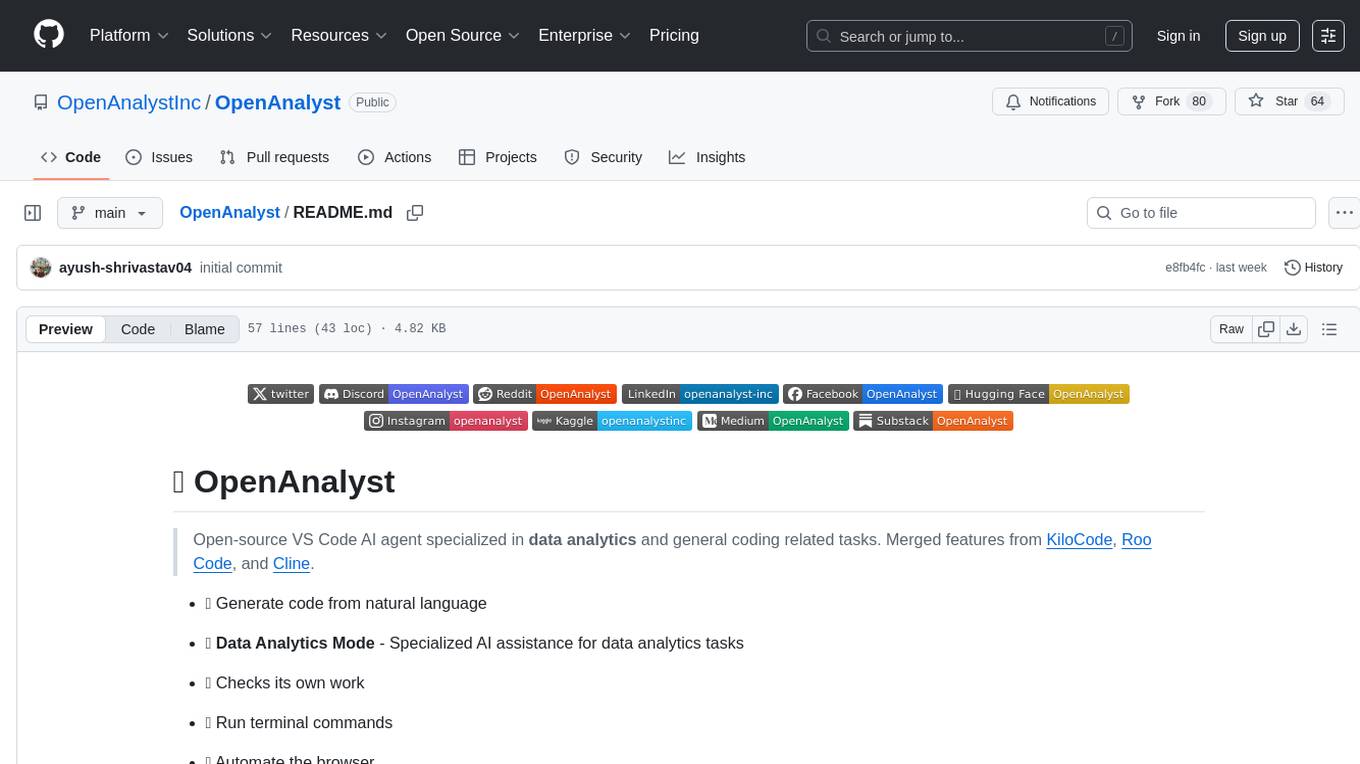Expand the Open Source menu

click(x=463, y=35)
